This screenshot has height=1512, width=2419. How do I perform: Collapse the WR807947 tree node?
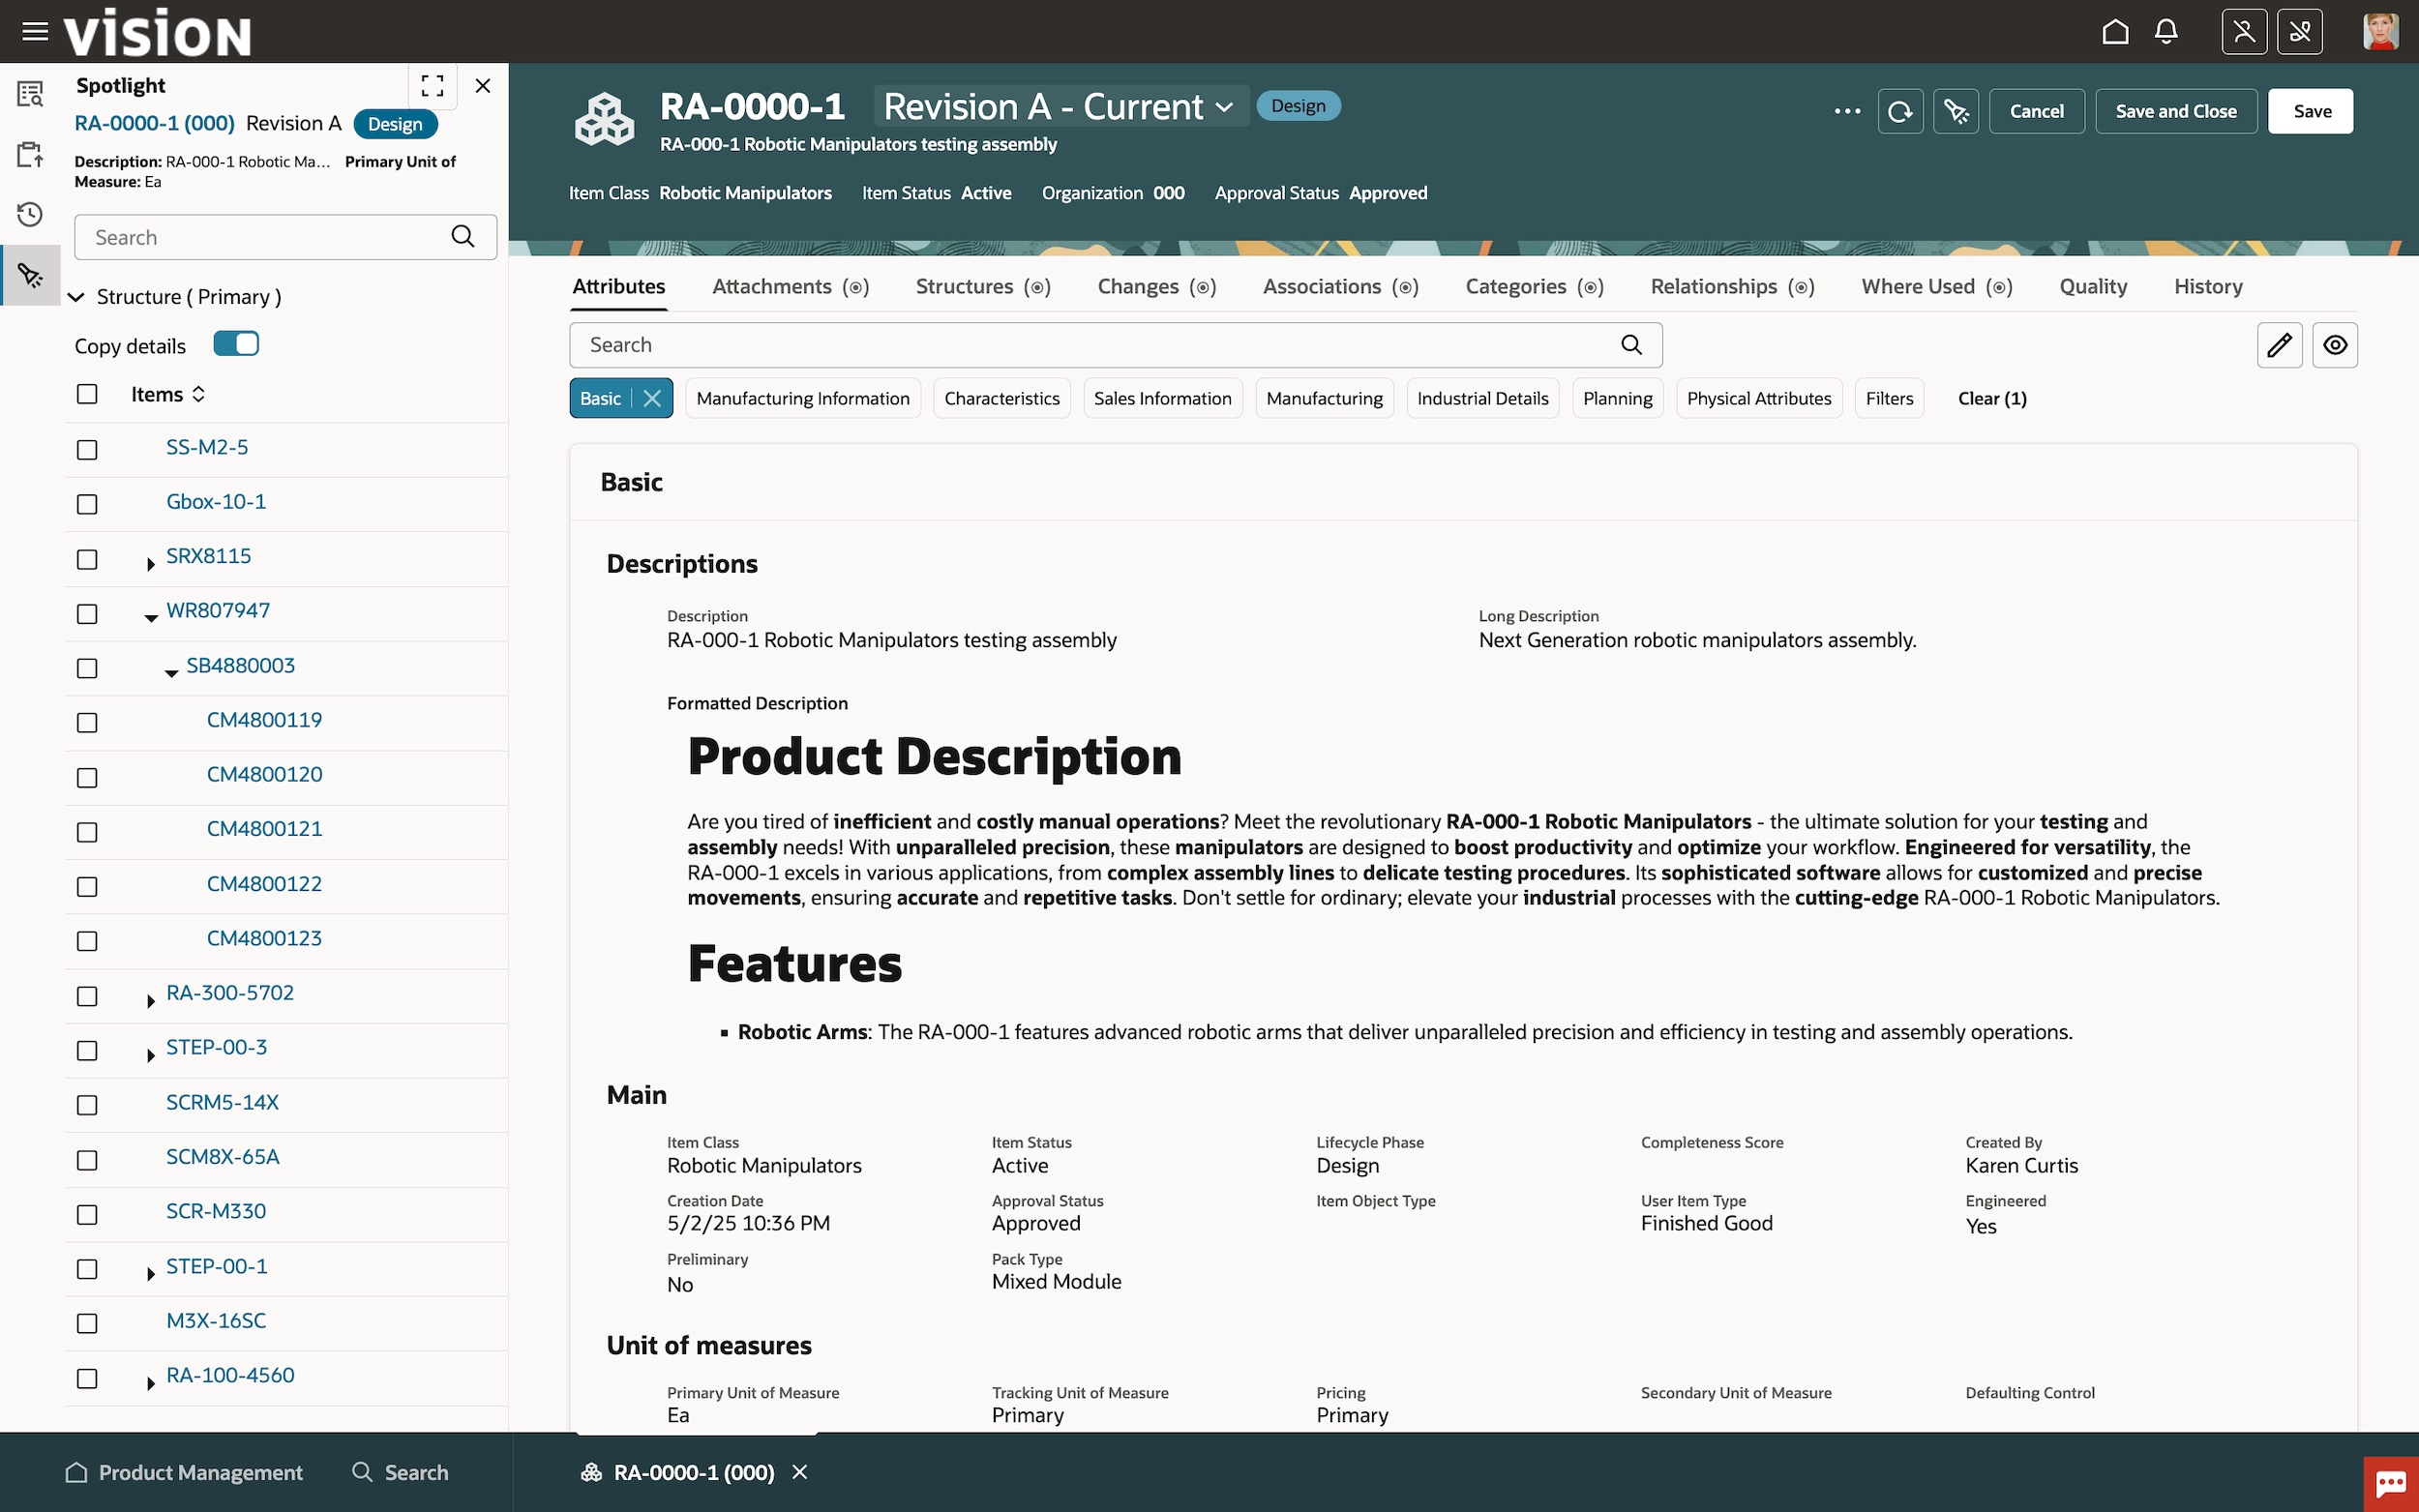pos(151,618)
